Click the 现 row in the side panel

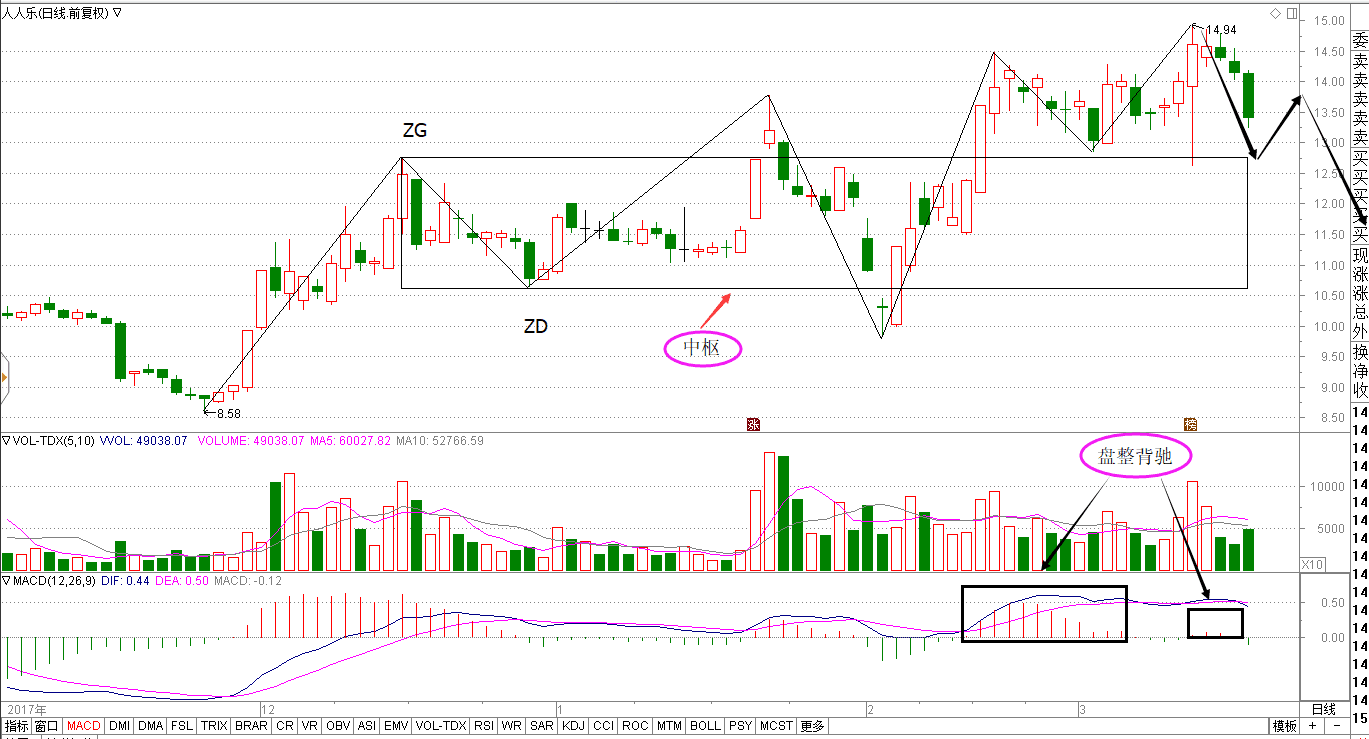click(1360, 257)
